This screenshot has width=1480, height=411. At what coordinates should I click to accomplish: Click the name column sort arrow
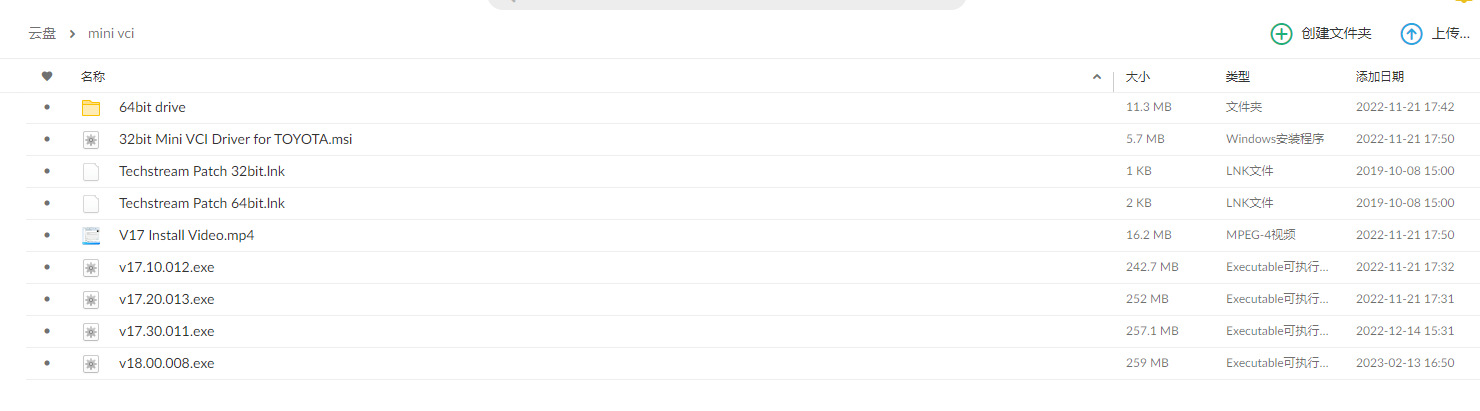pyautogui.click(x=1097, y=77)
